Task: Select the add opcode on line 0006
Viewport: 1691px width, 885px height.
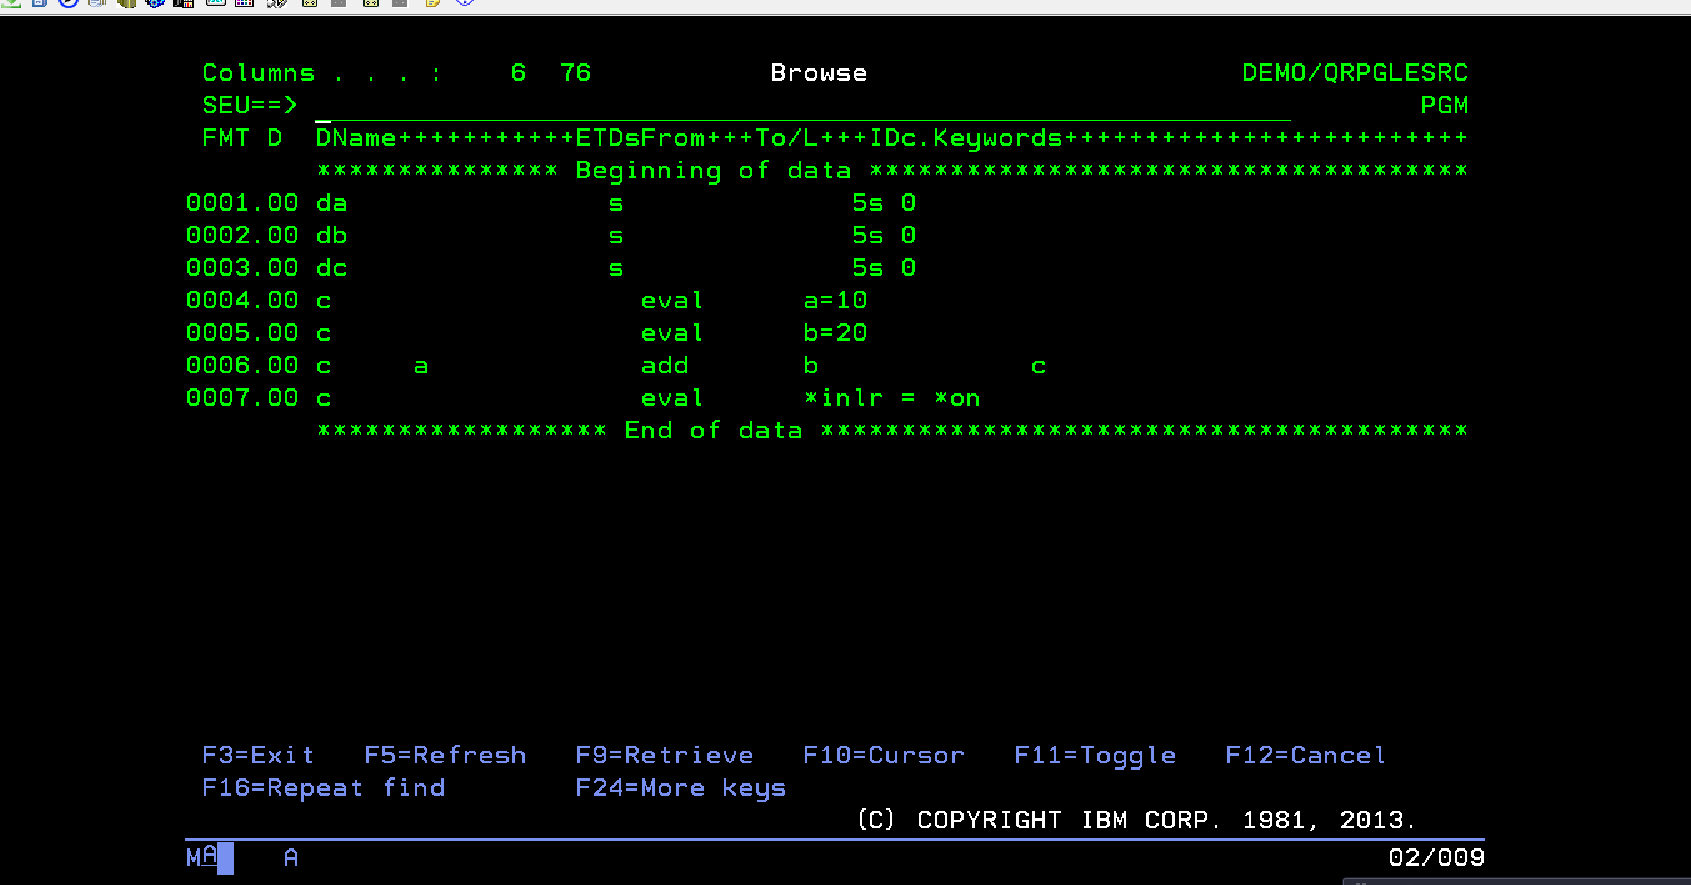Action: tap(665, 366)
